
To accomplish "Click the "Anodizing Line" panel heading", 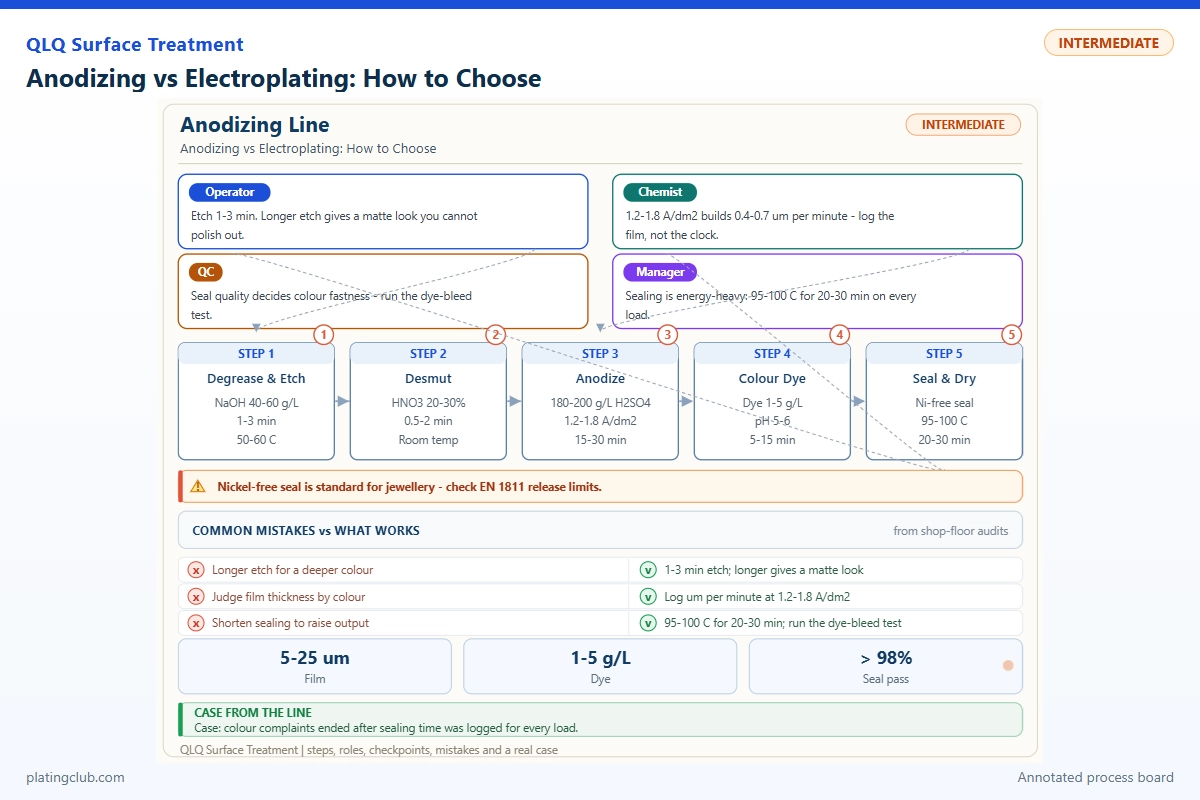I will (x=255, y=125).
